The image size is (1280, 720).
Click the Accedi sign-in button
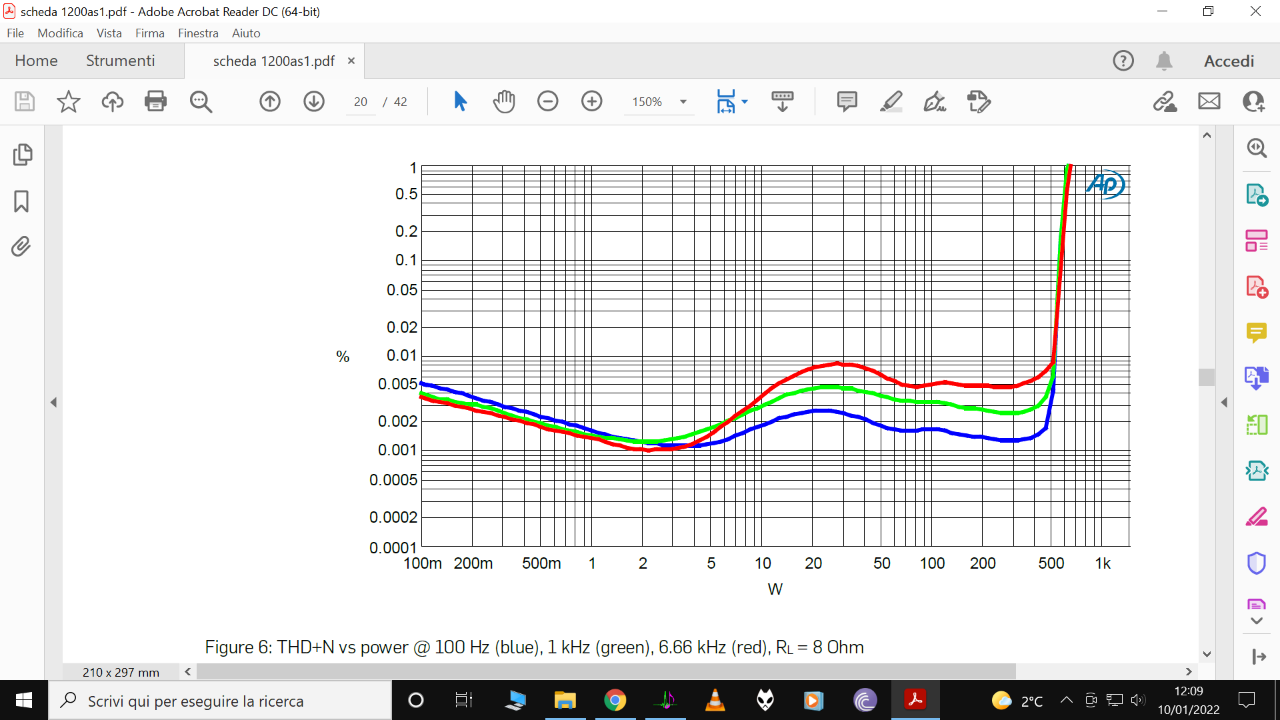1229,61
